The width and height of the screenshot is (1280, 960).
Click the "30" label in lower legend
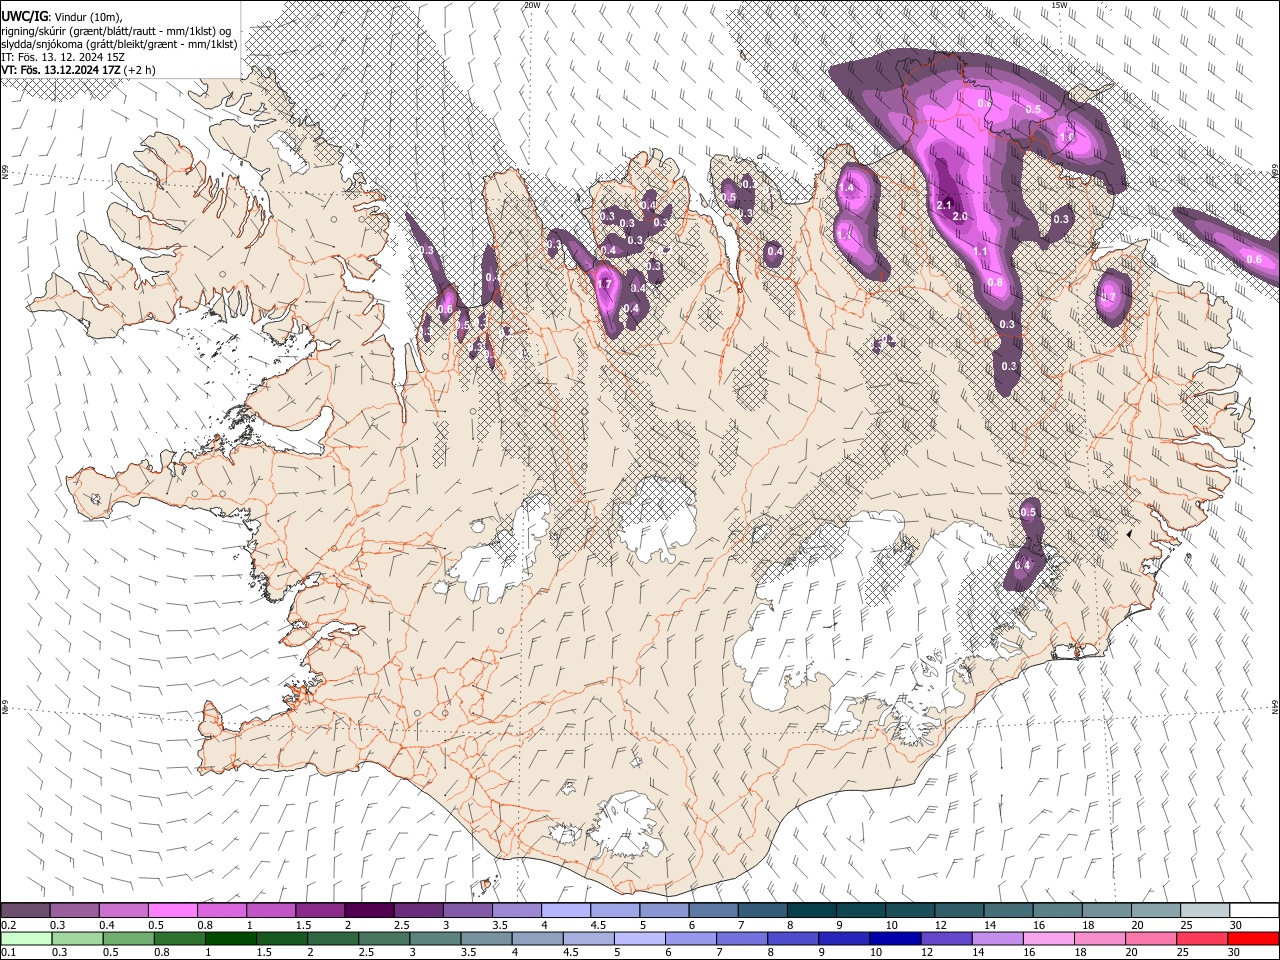point(1236,953)
